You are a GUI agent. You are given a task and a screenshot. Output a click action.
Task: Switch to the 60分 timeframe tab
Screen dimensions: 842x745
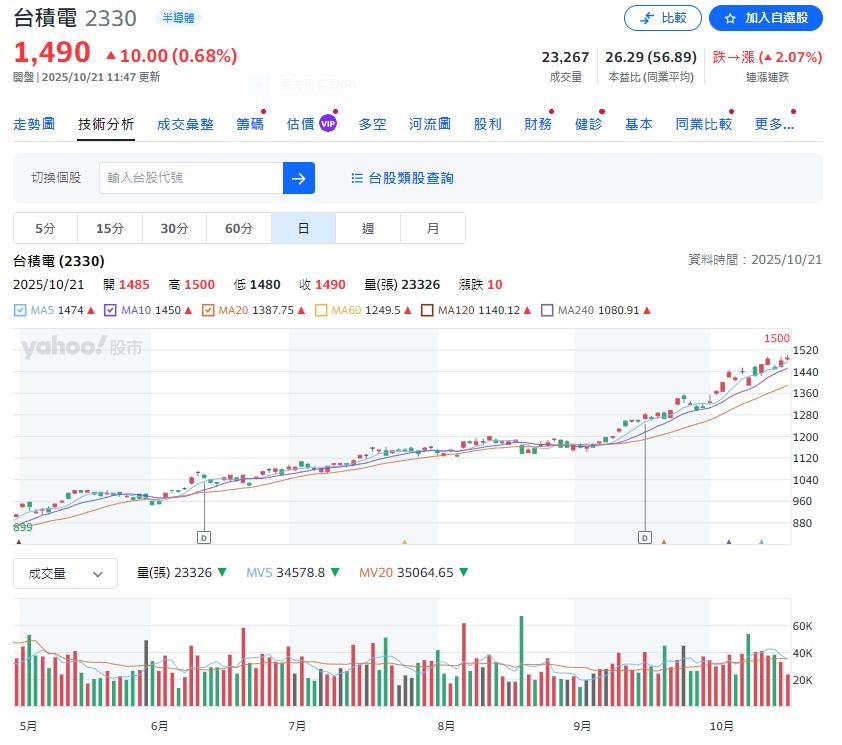238,228
